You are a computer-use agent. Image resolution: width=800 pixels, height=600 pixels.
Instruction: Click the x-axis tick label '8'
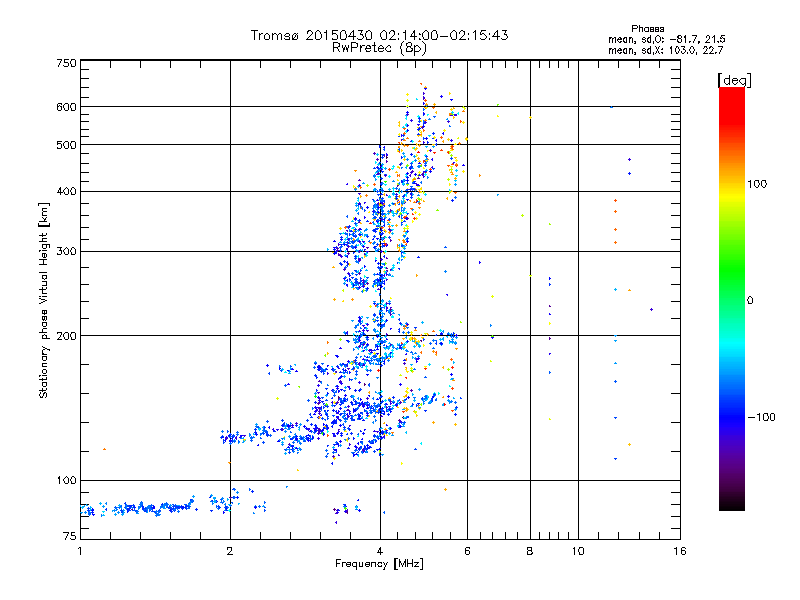530,551
